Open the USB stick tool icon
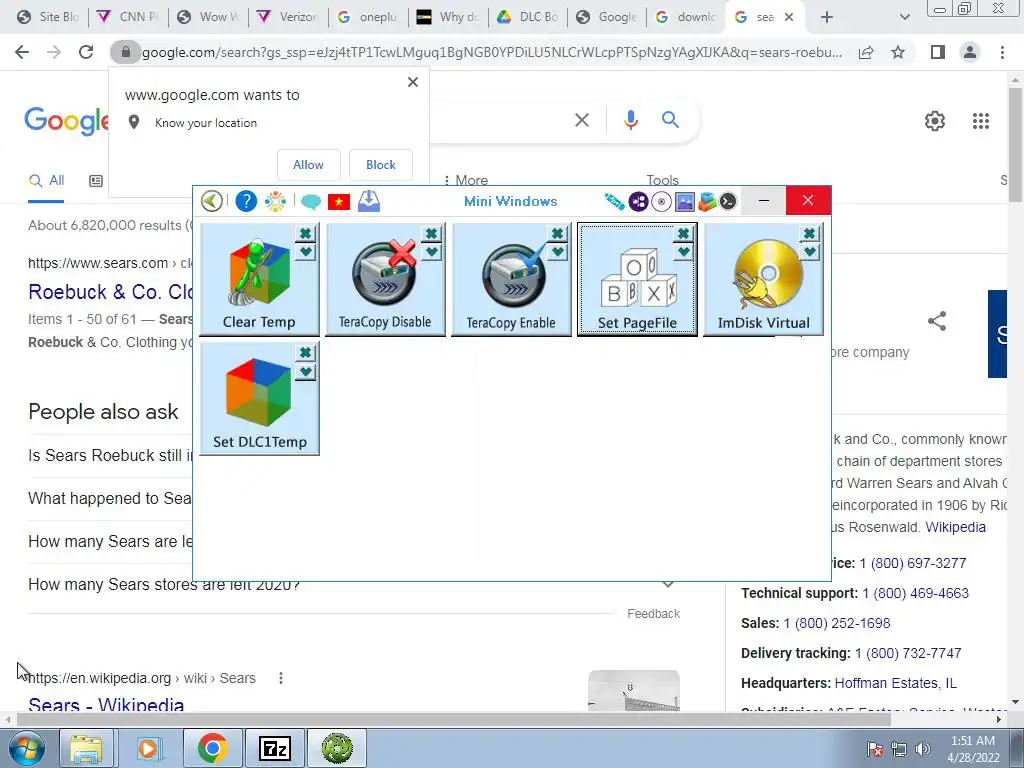Viewport: 1024px width, 768px height. [614, 202]
